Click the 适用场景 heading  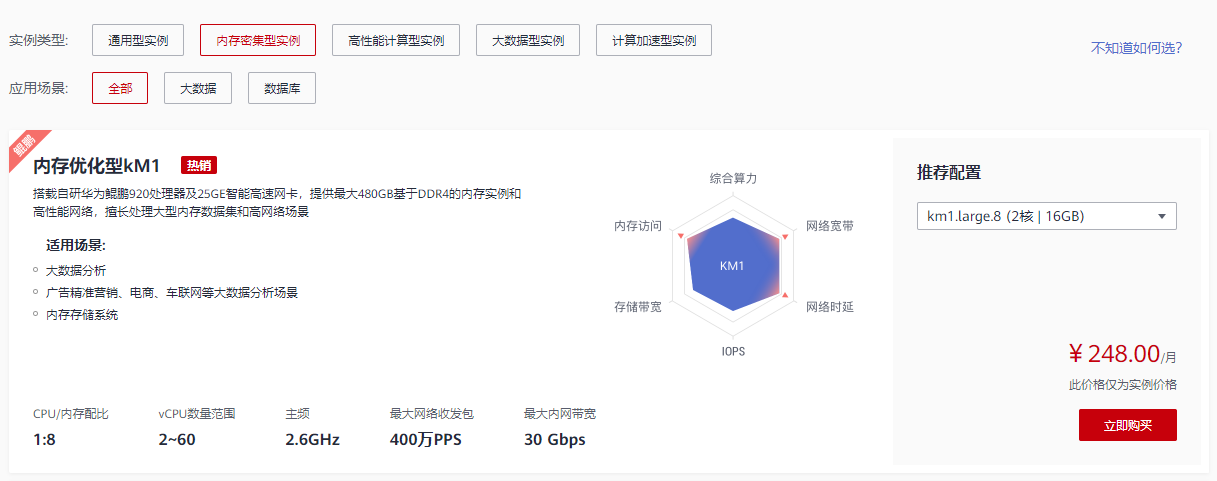point(76,245)
